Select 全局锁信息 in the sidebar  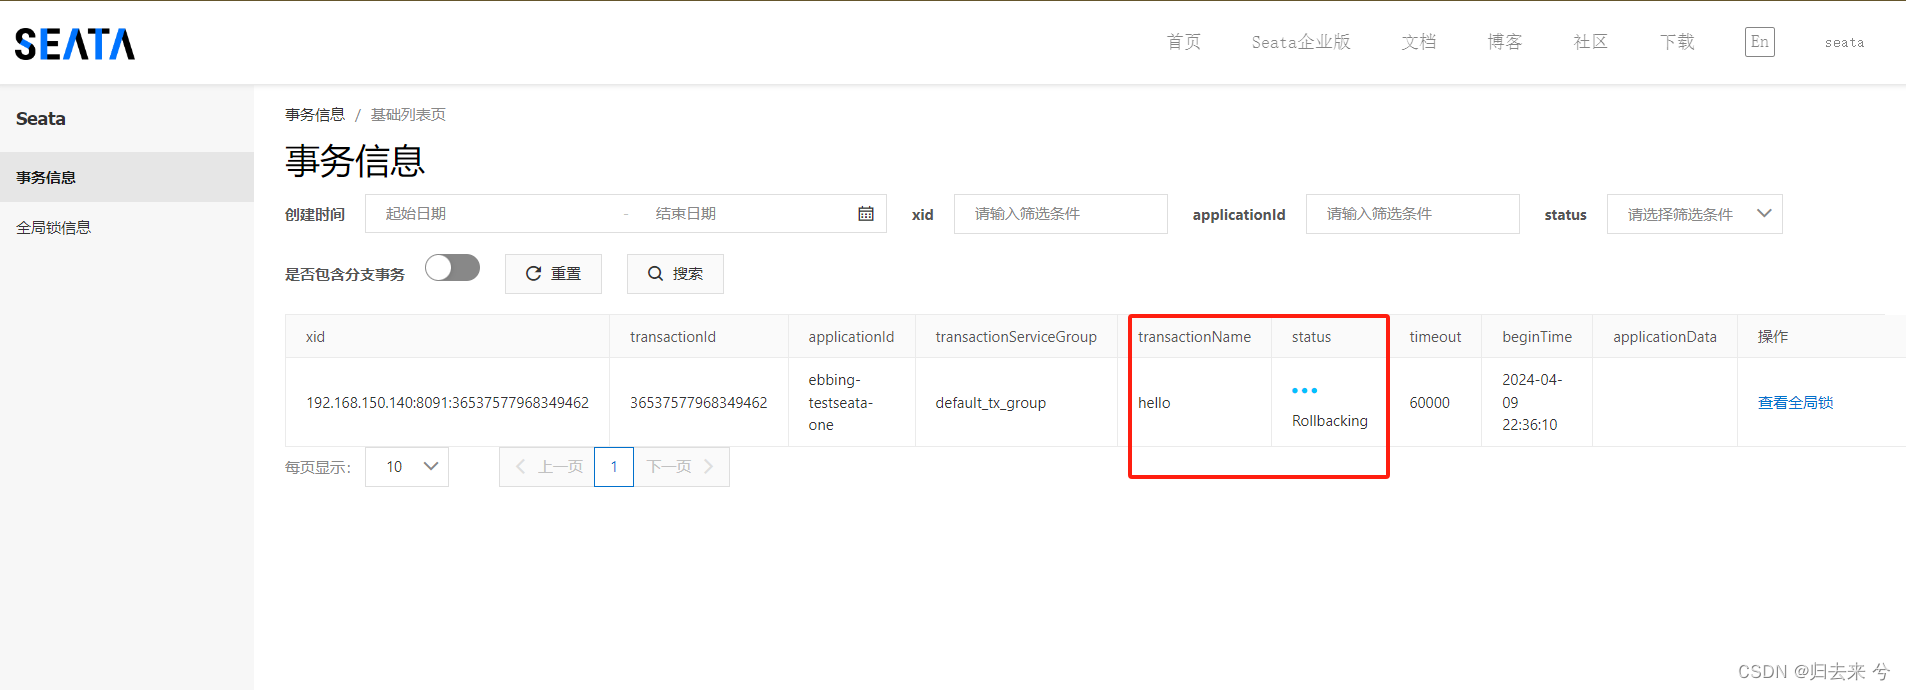pyautogui.click(x=127, y=227)
